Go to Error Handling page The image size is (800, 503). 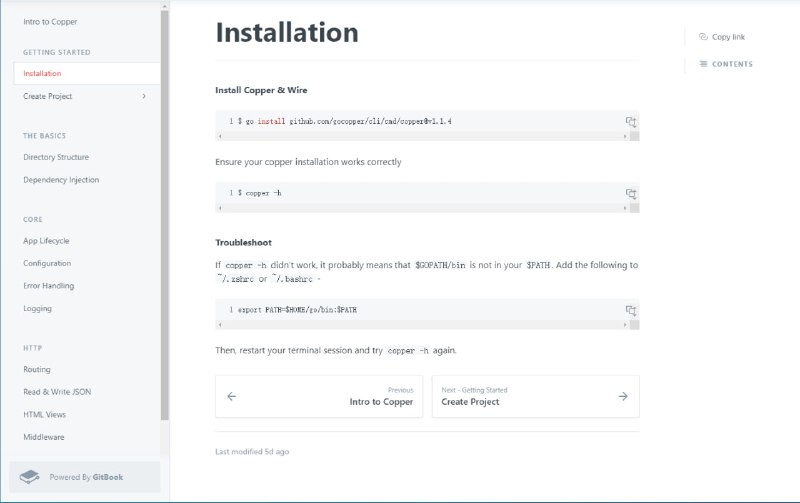click(48, 286)
